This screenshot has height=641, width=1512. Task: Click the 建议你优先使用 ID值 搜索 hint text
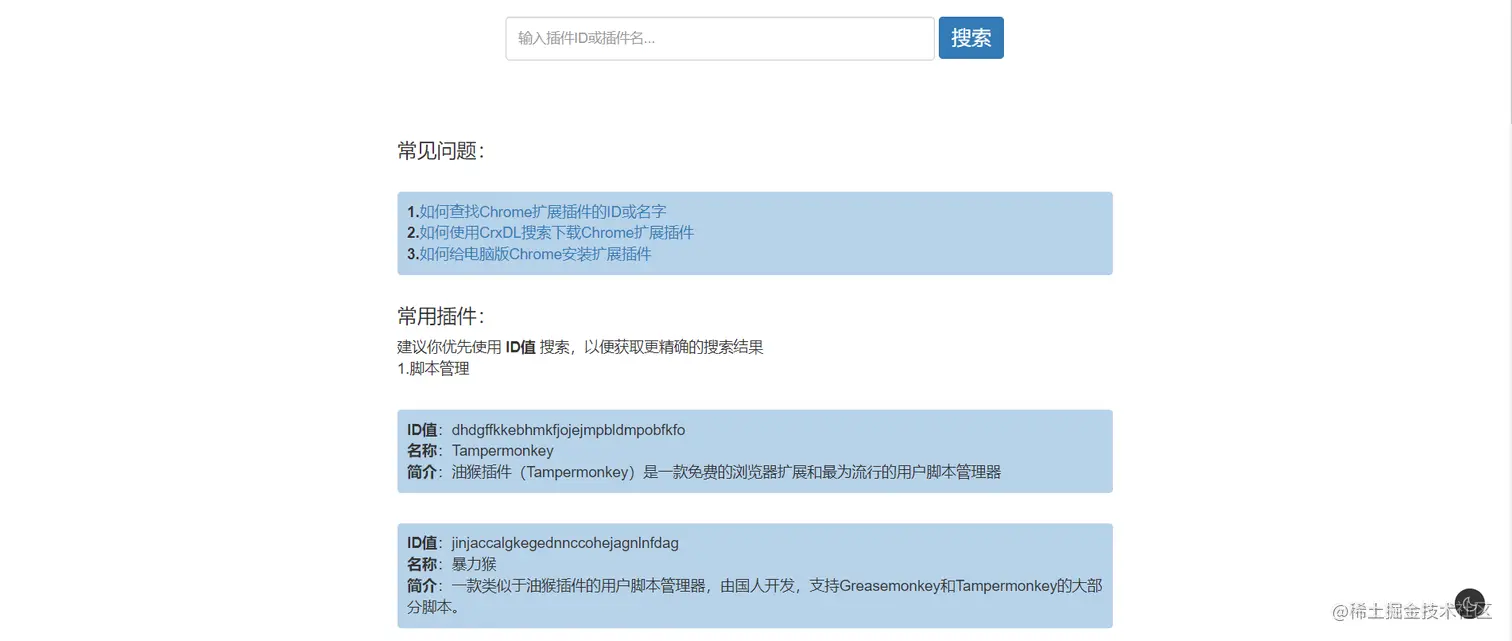point(580,347)
